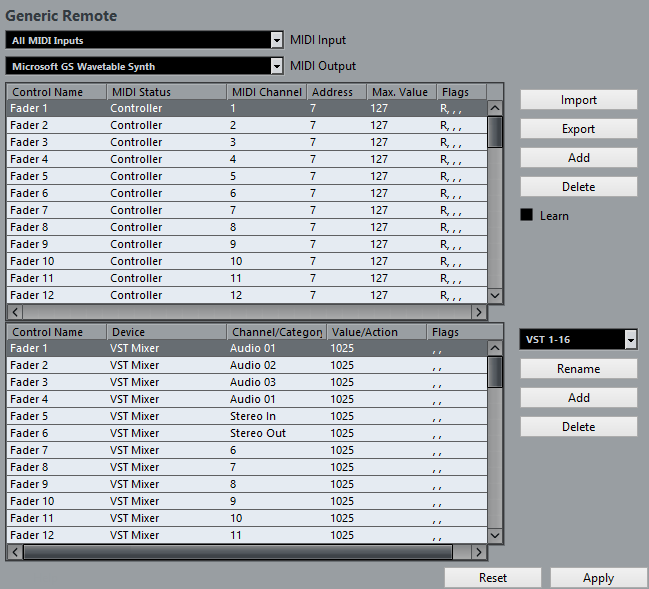Click upper table vertical scrollbar thumb
This screenshot has width=649, height=589.
click(495, 132)
